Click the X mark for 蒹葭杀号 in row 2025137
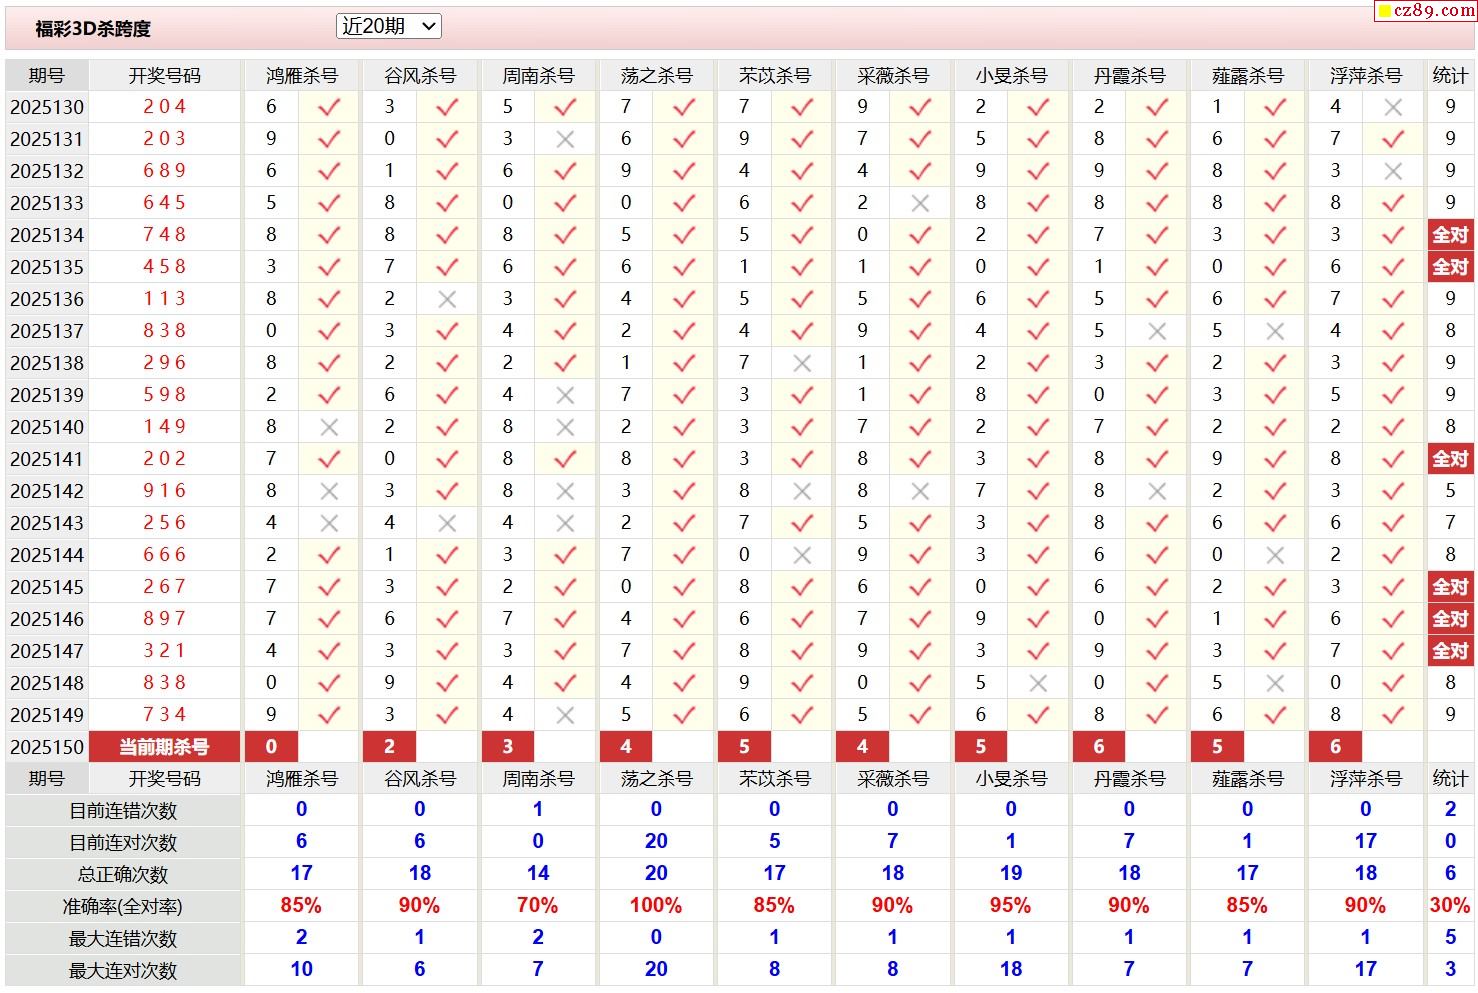 [1275, 331]
